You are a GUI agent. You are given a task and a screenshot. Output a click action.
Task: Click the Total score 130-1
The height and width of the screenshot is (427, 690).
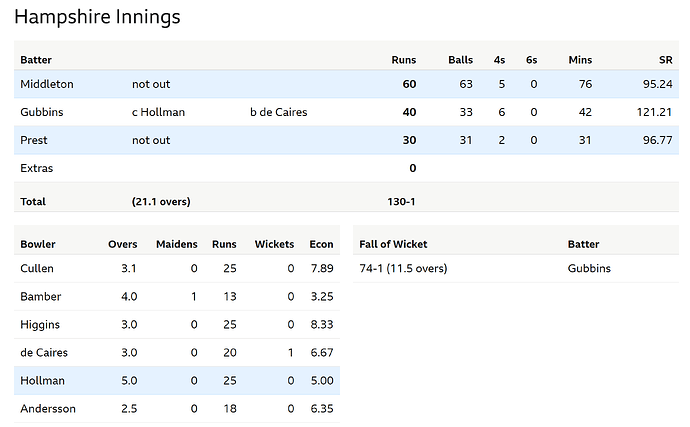click(401, 201)
